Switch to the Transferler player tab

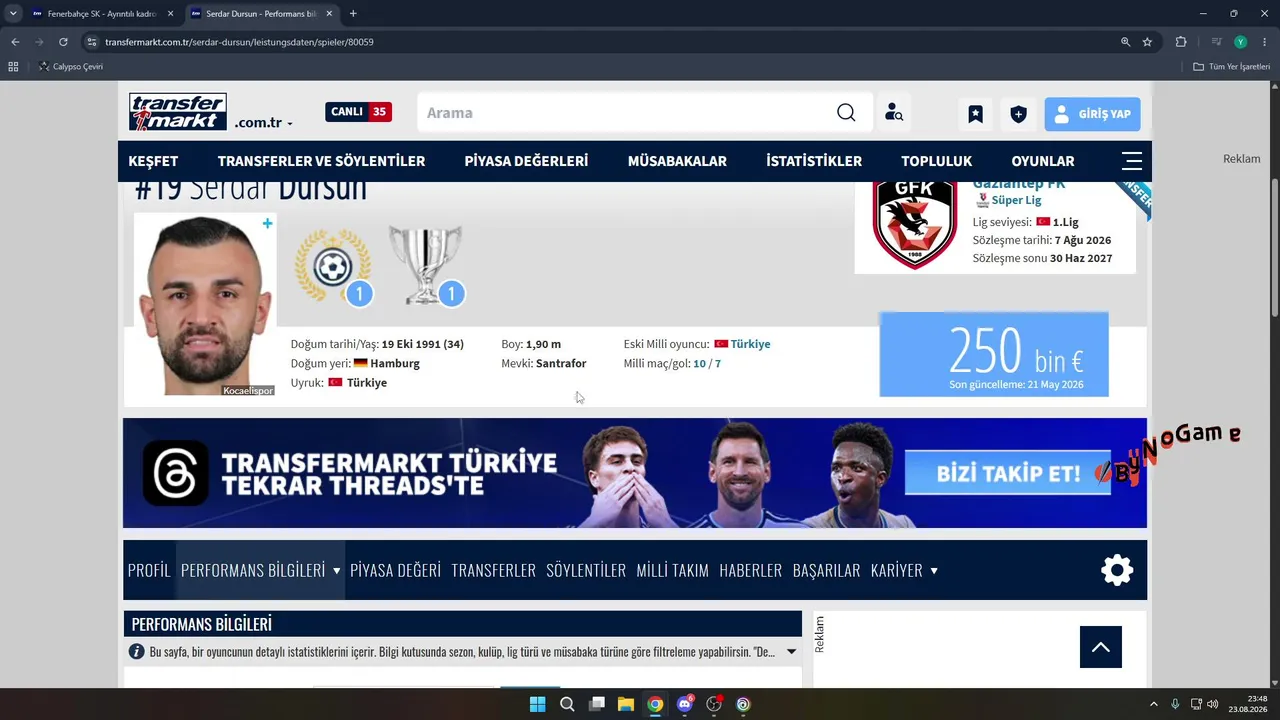coord(493,570)
